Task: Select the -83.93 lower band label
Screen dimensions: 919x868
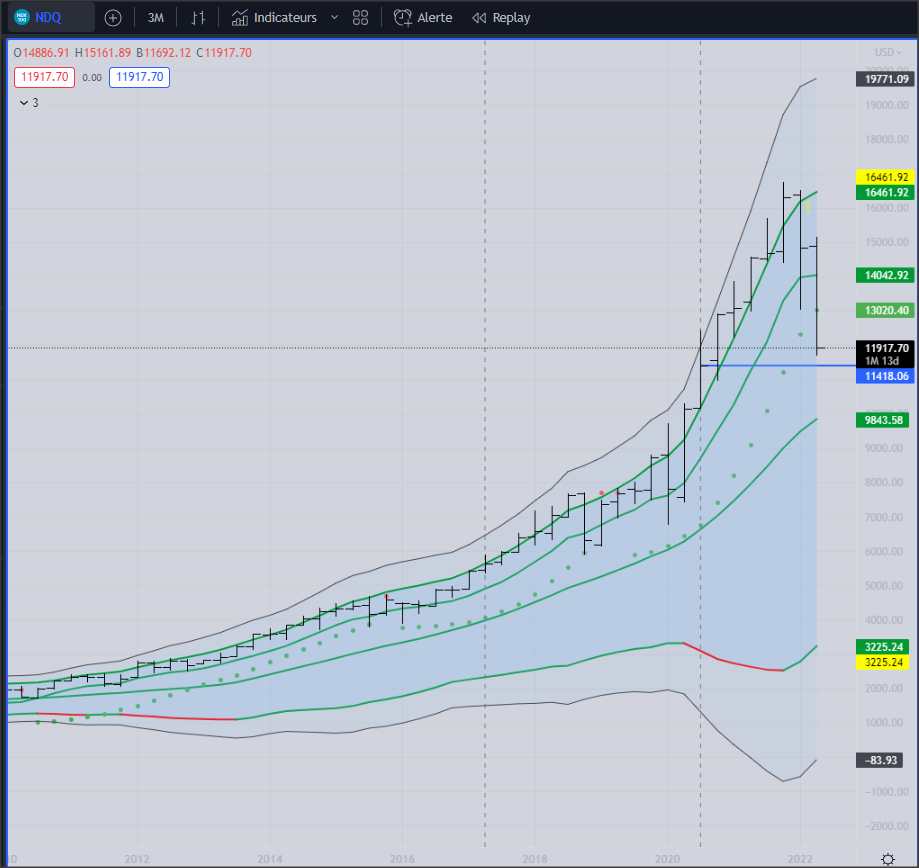Action: click(x=880, y=760)
